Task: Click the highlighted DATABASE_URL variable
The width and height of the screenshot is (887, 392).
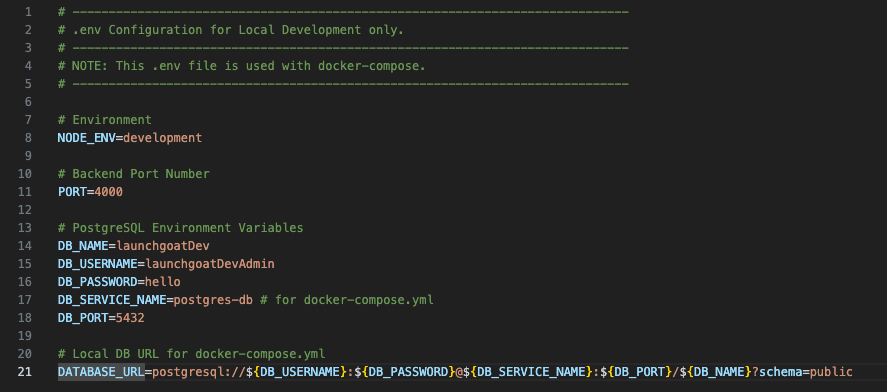Action: pos(101,372)
